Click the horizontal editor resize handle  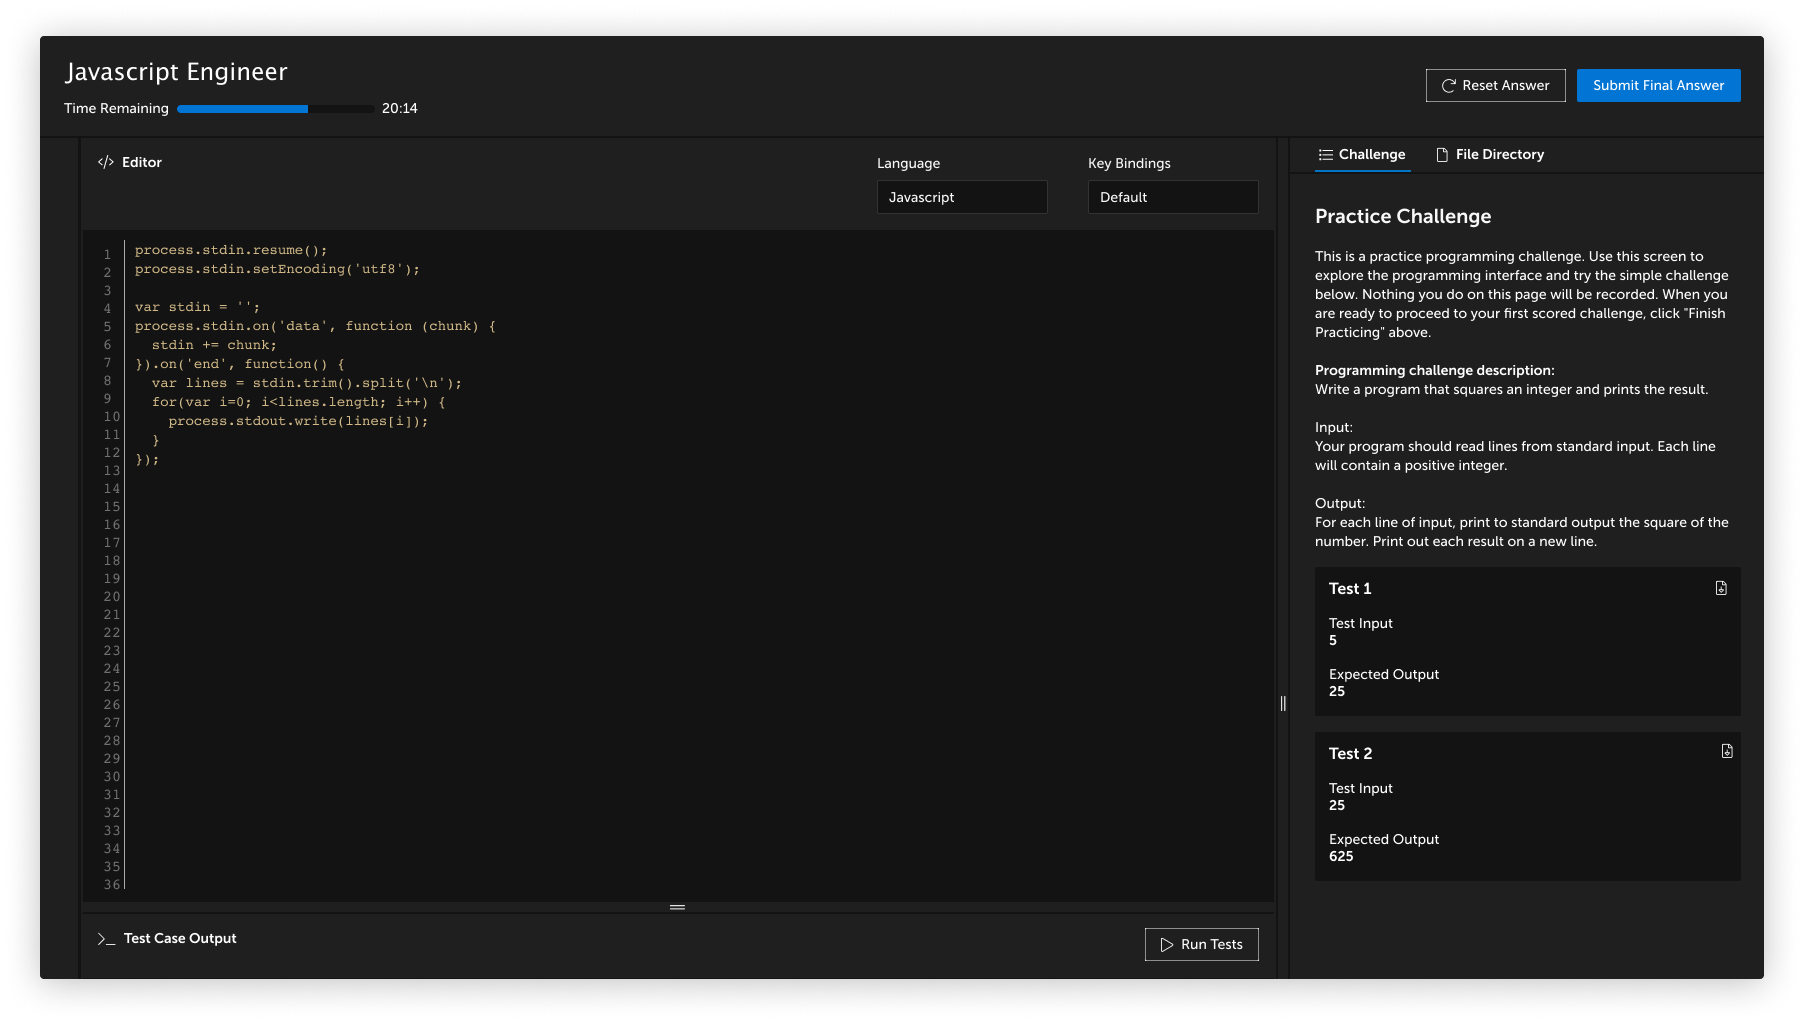(677, 907)
